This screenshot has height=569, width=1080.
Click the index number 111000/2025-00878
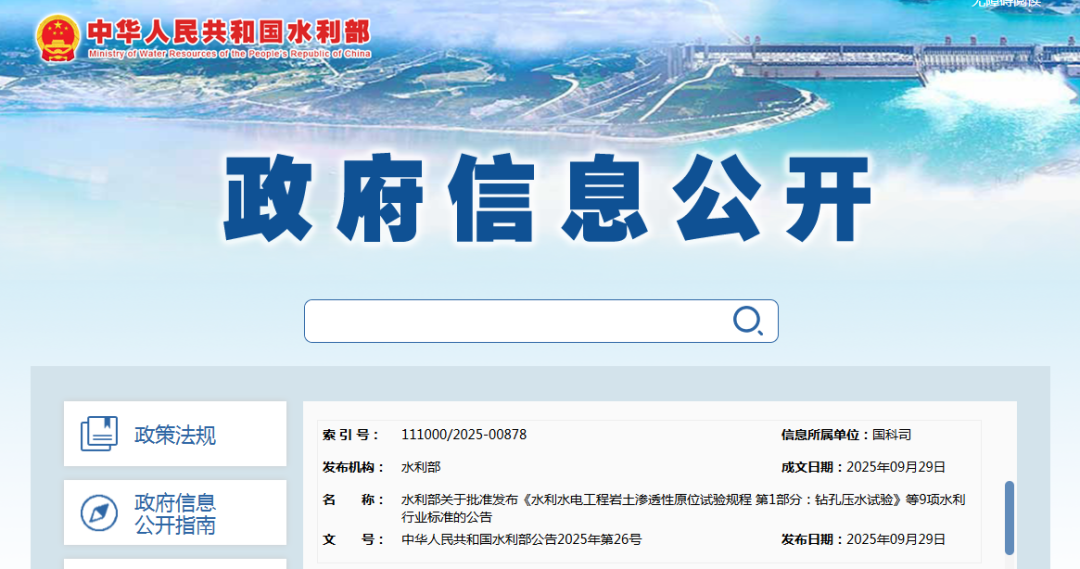[463, 435]
